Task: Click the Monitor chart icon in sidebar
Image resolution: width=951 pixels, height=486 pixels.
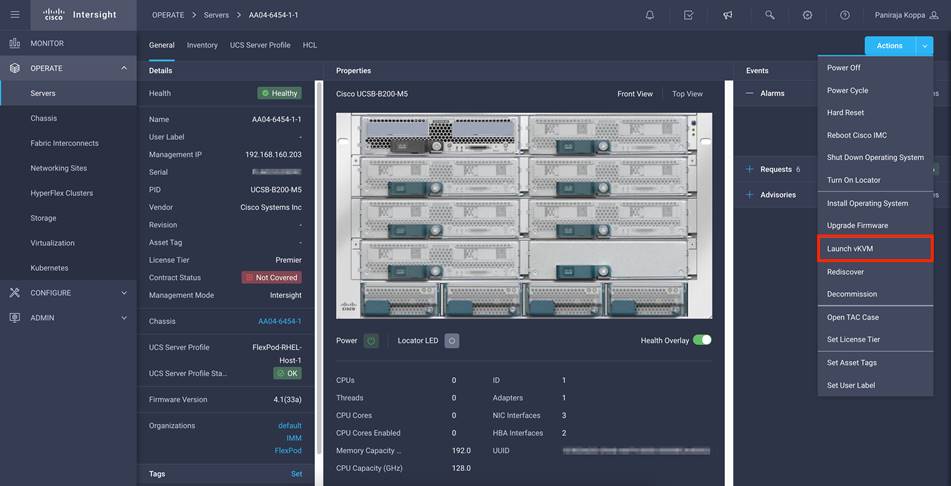Action: (x=15, y=43)
